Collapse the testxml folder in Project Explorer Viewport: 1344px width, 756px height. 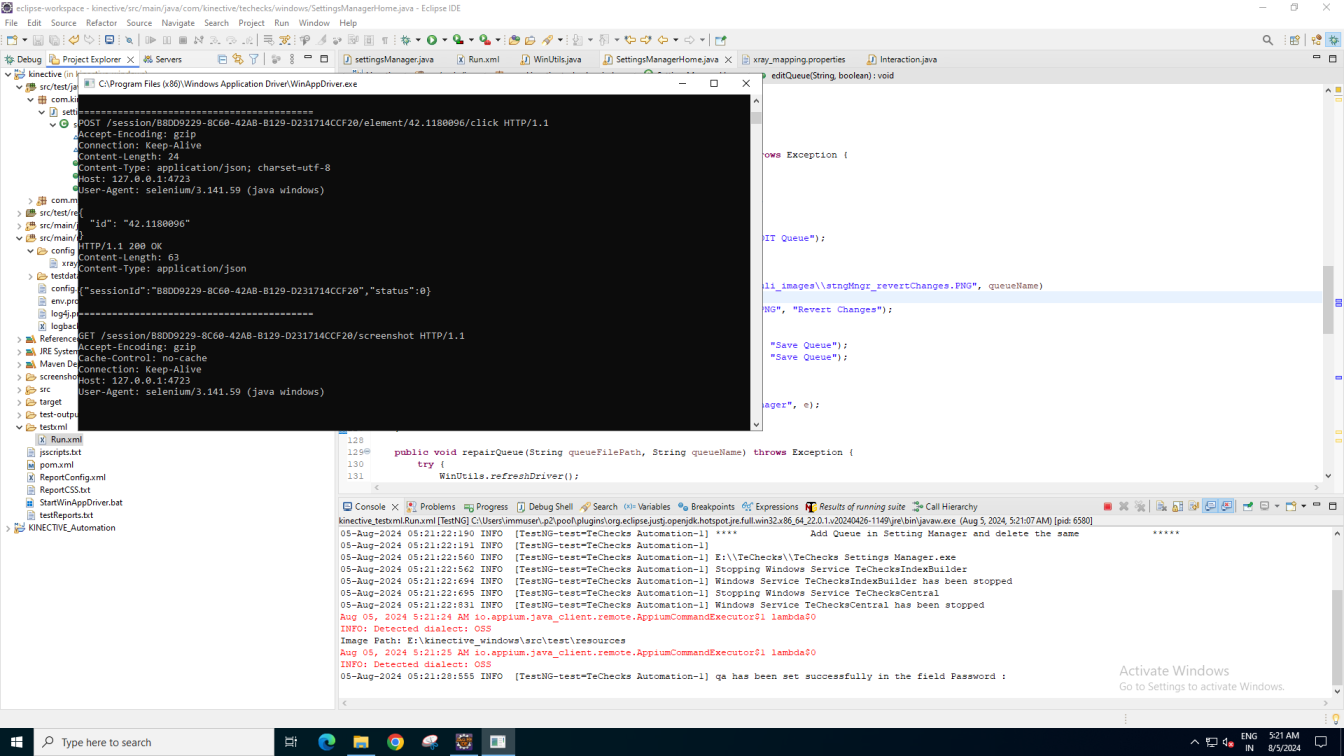tap(19, 427)
